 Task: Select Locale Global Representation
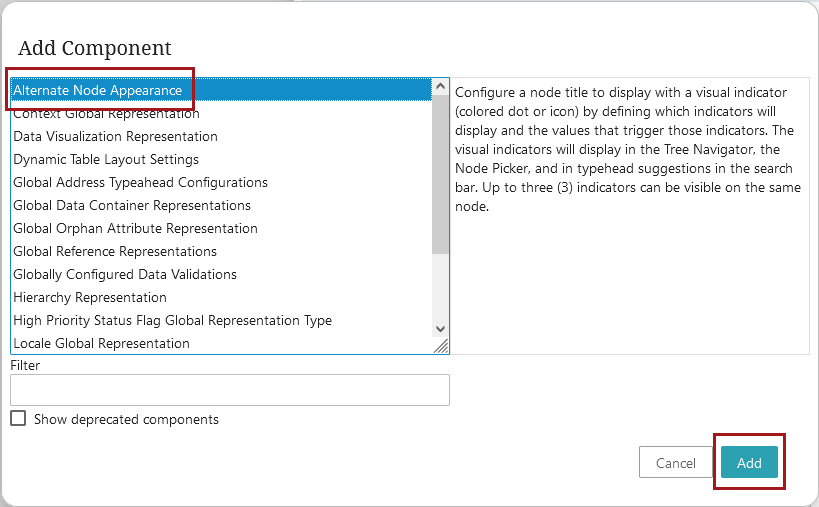(221, 343)
